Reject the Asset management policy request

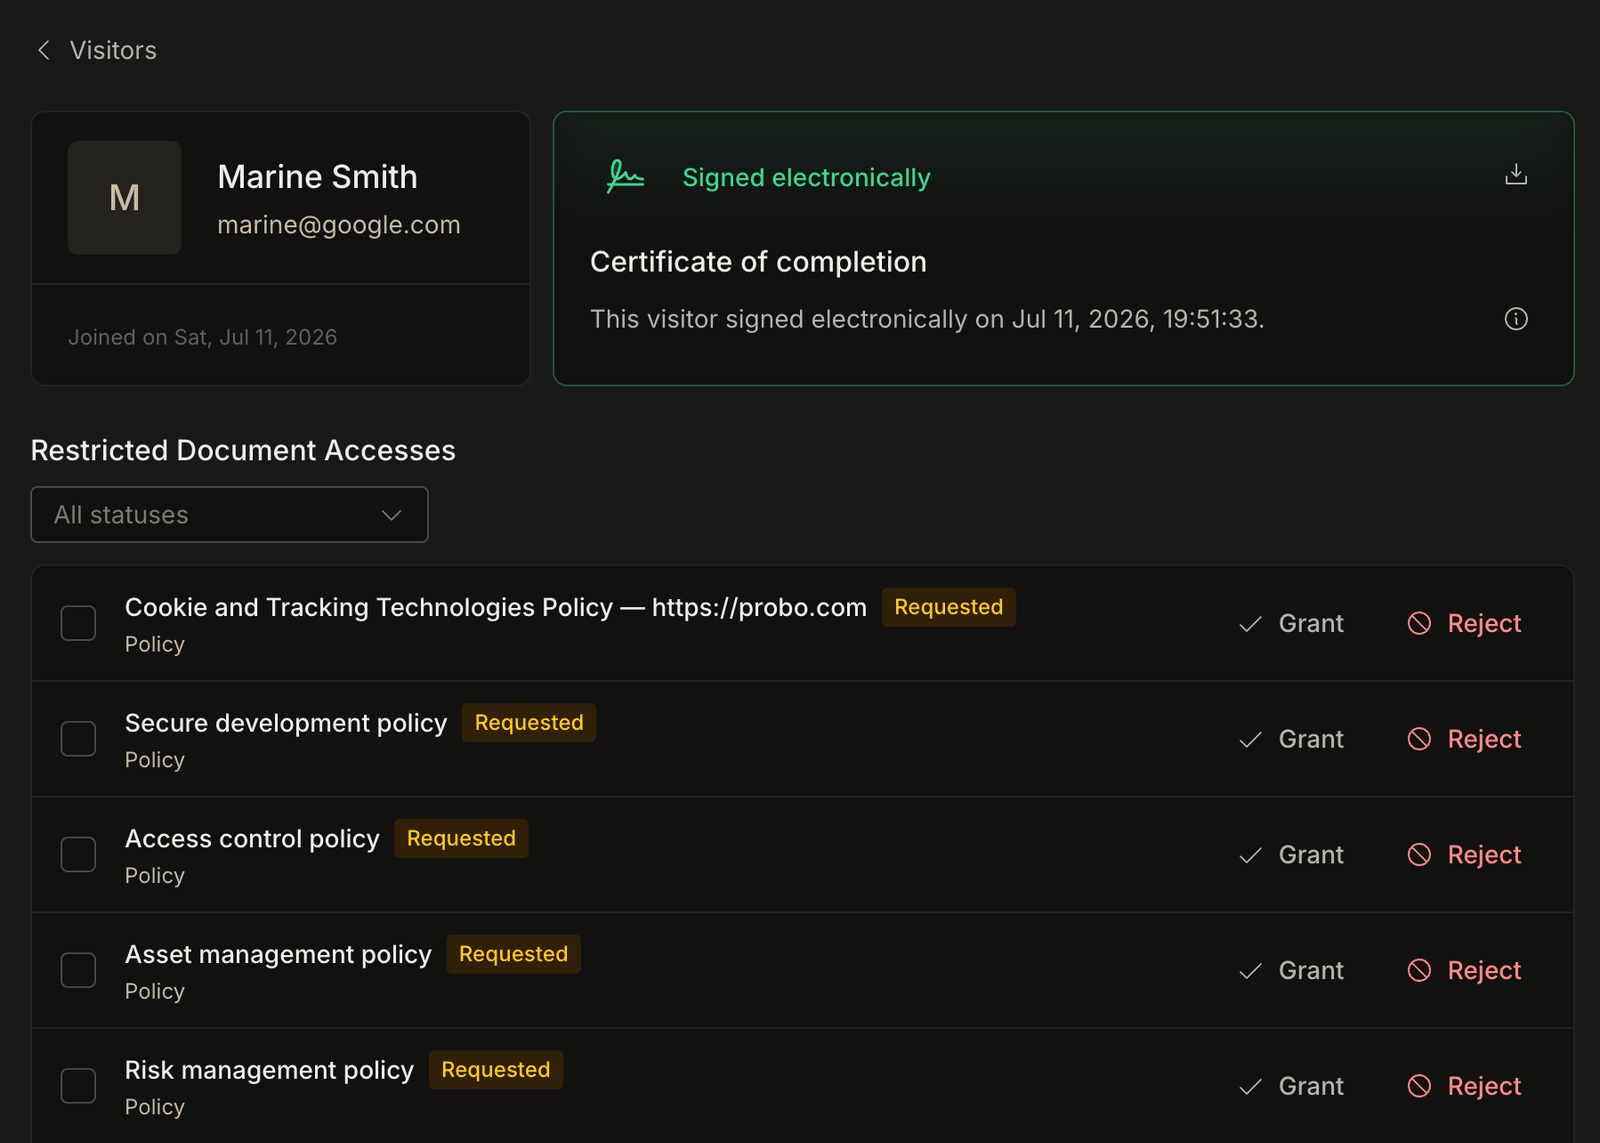1464,970
